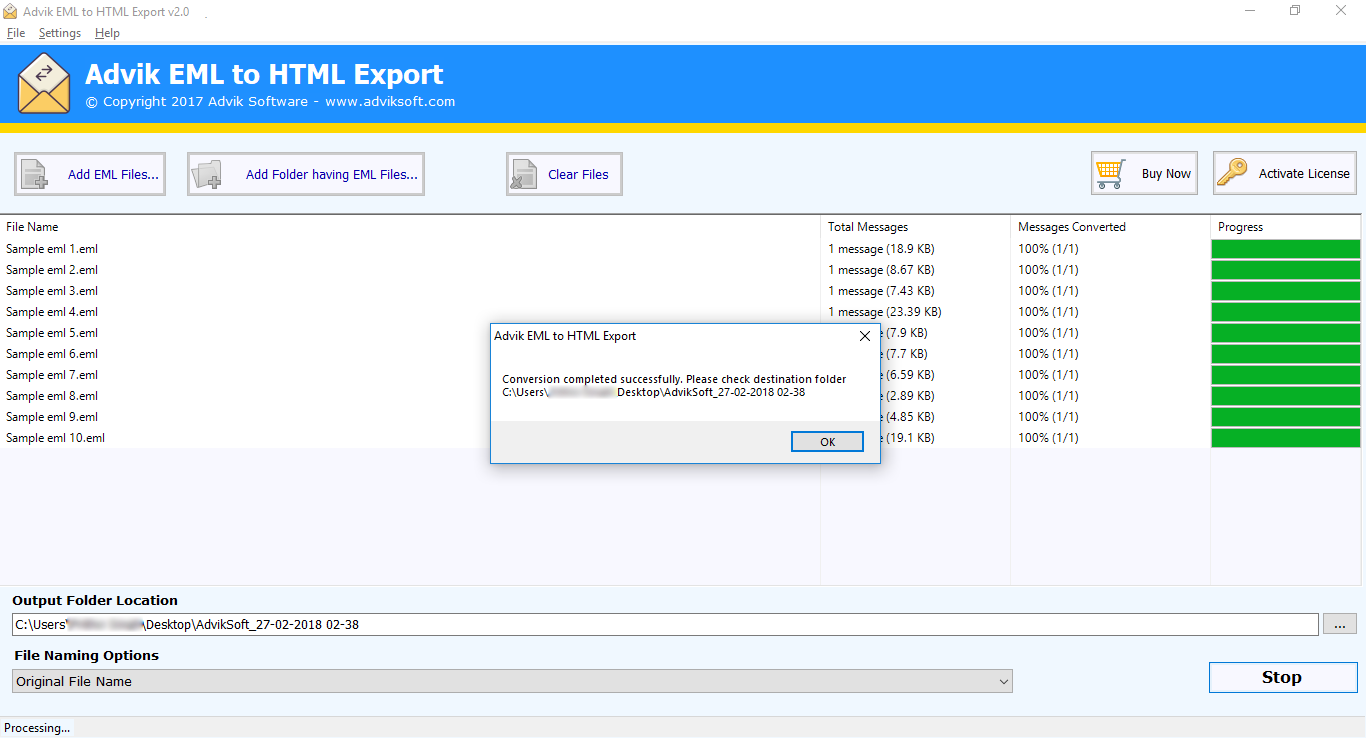
Task: Open the Help menu
Action: [107, 33]
